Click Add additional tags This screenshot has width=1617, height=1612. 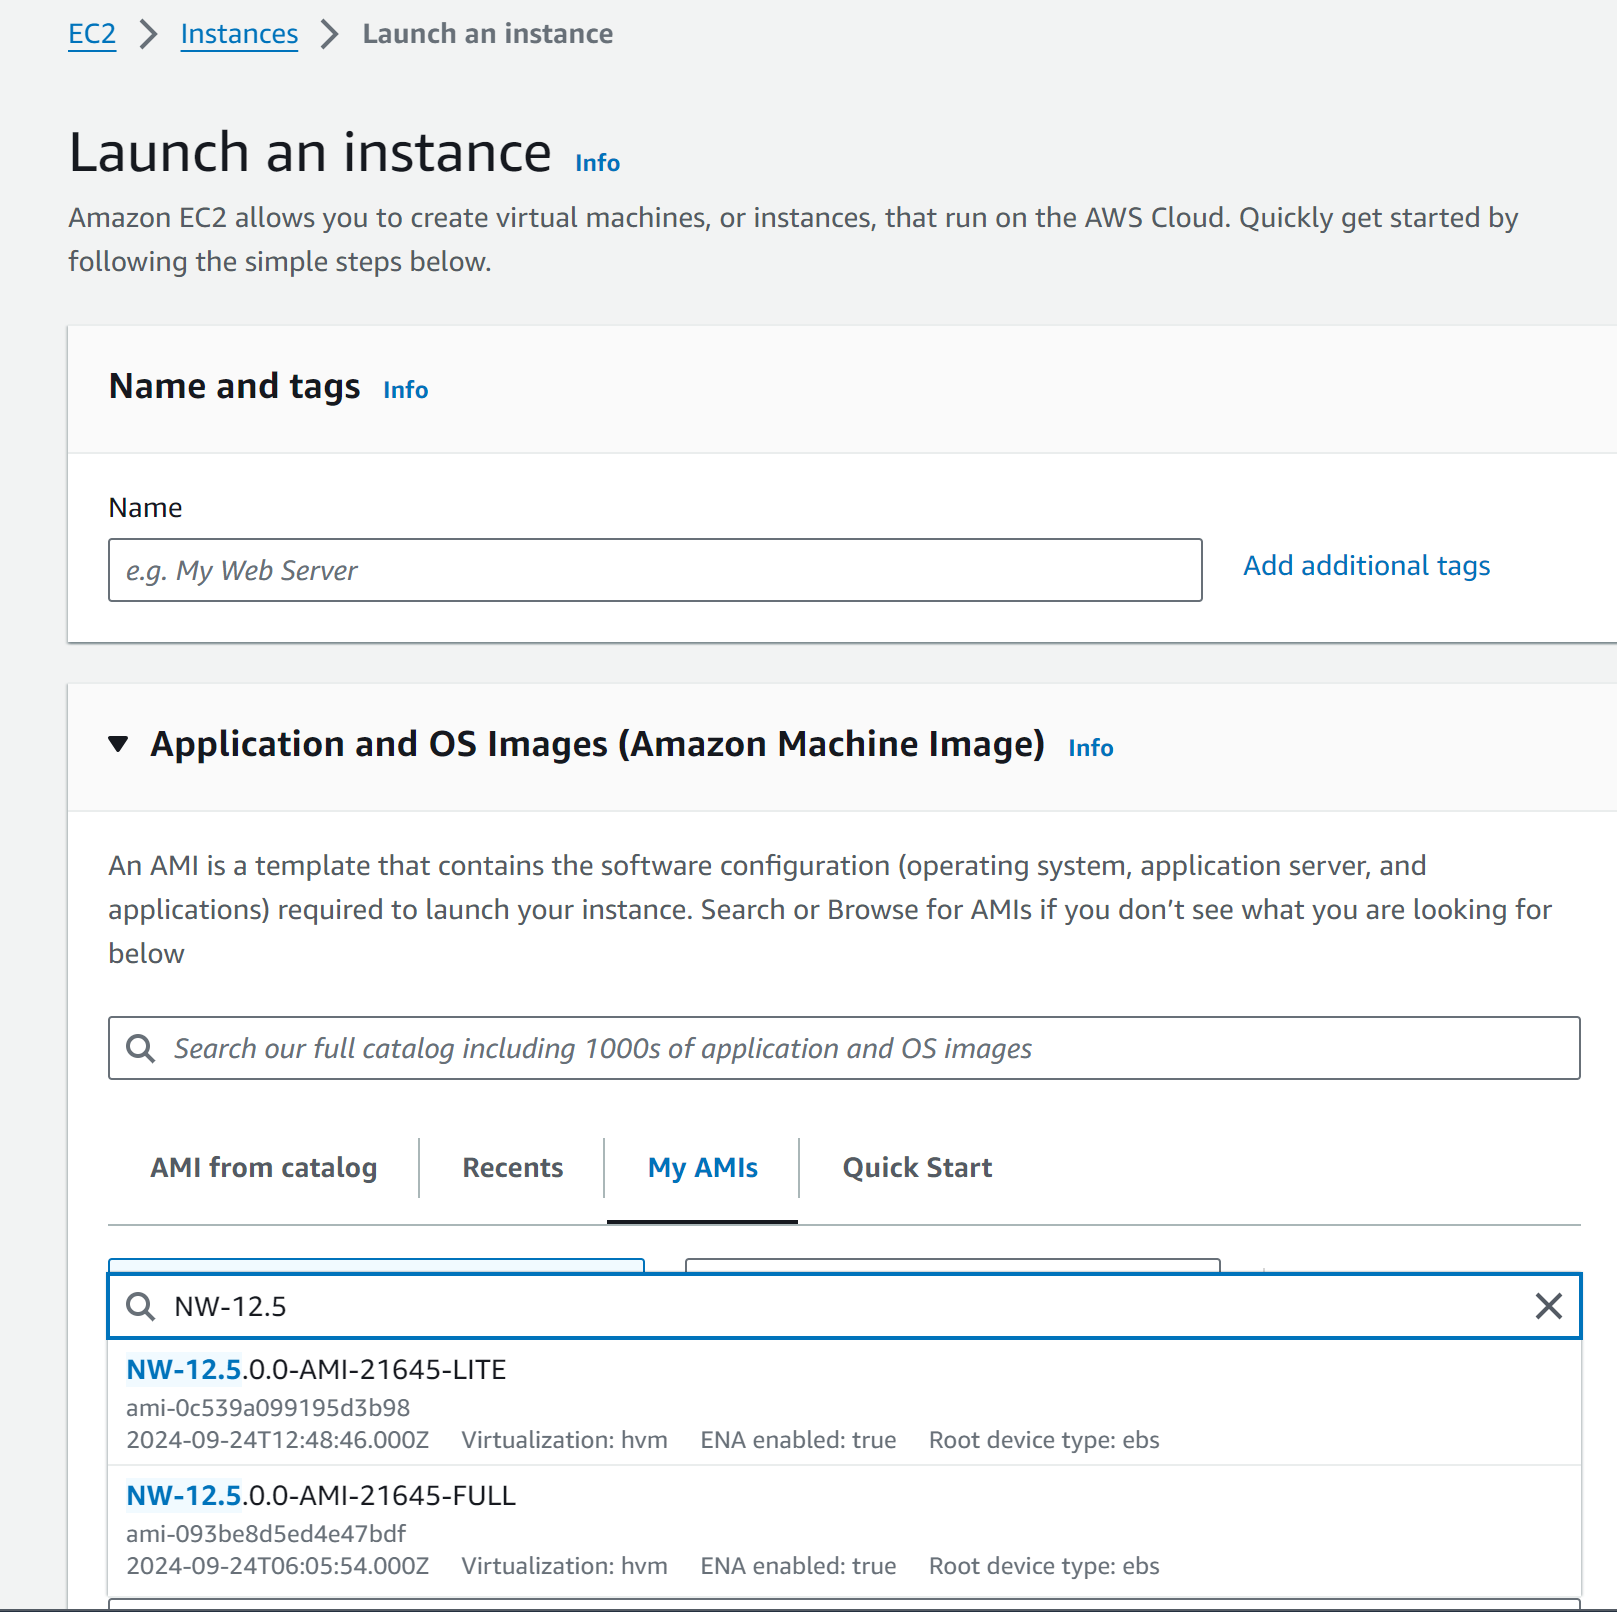pos(1366,566)
